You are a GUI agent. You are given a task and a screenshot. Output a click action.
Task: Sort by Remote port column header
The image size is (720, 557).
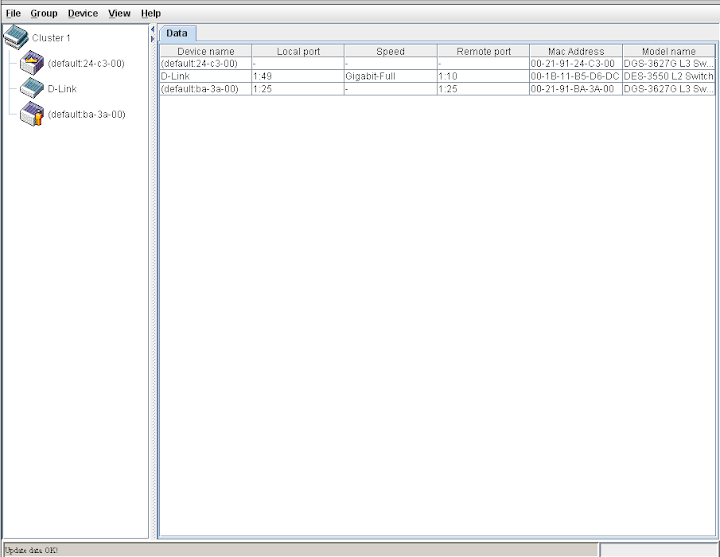point(484,51)
